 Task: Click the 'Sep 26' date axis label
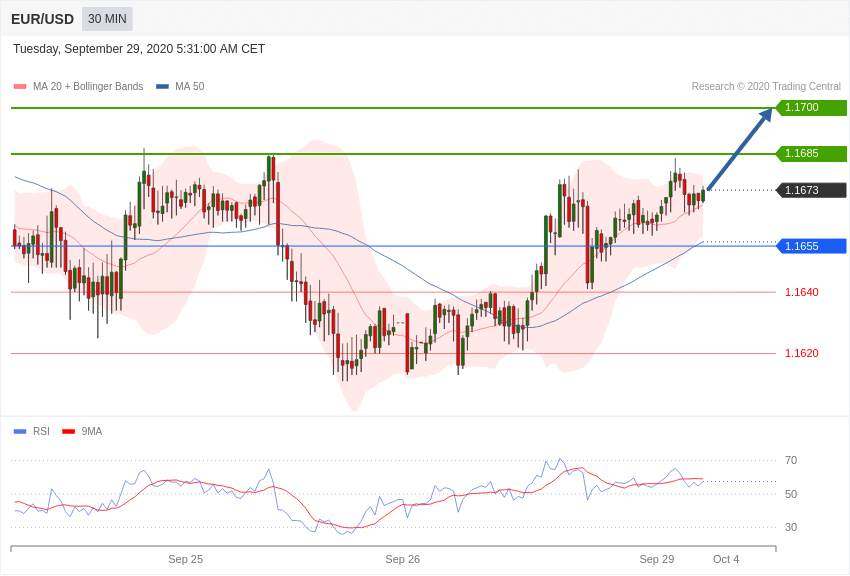point(402,559)
